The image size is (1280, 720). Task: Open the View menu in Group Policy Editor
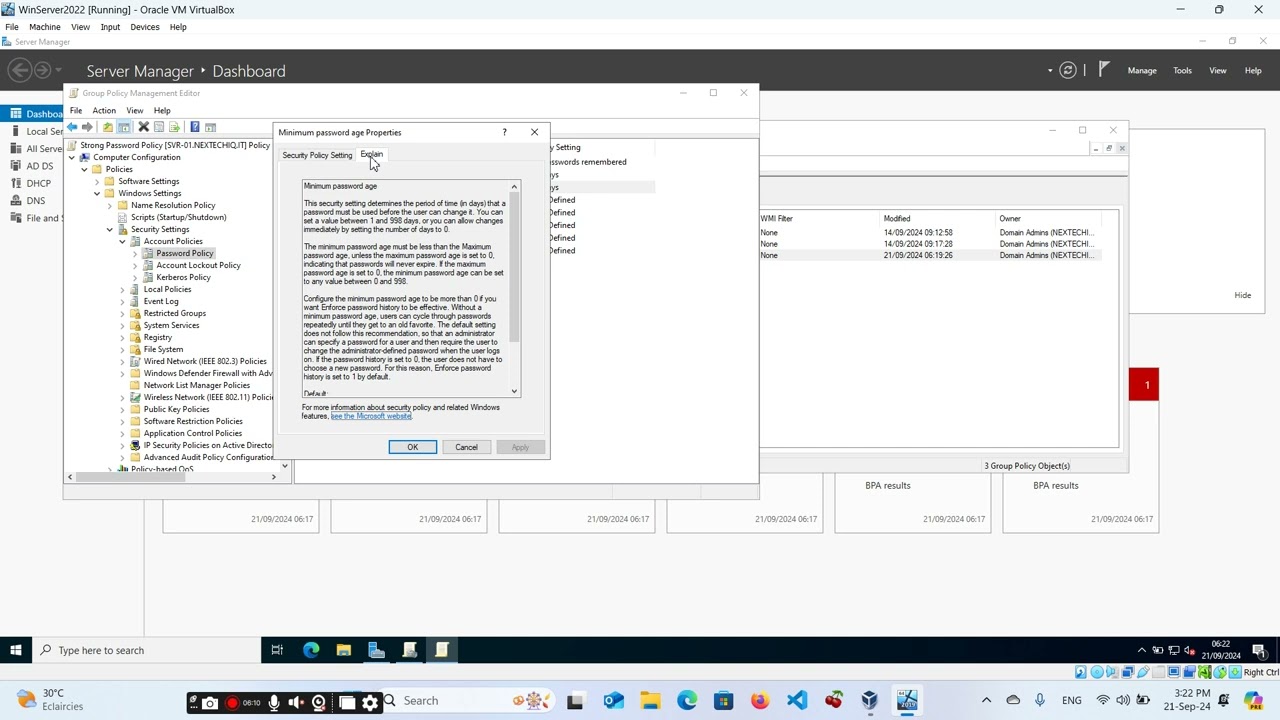(134, 110)
